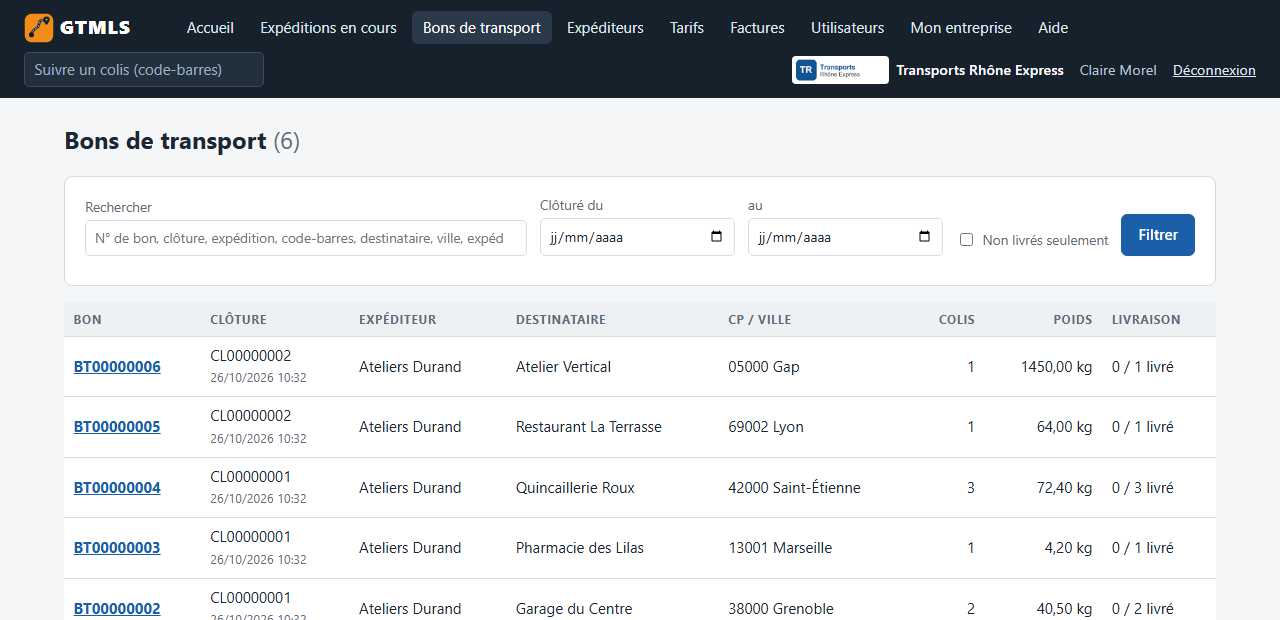Go to the Accueil menu
Image resolution: width=1280 pixels, height=620 pixels.
coord(210,28)
